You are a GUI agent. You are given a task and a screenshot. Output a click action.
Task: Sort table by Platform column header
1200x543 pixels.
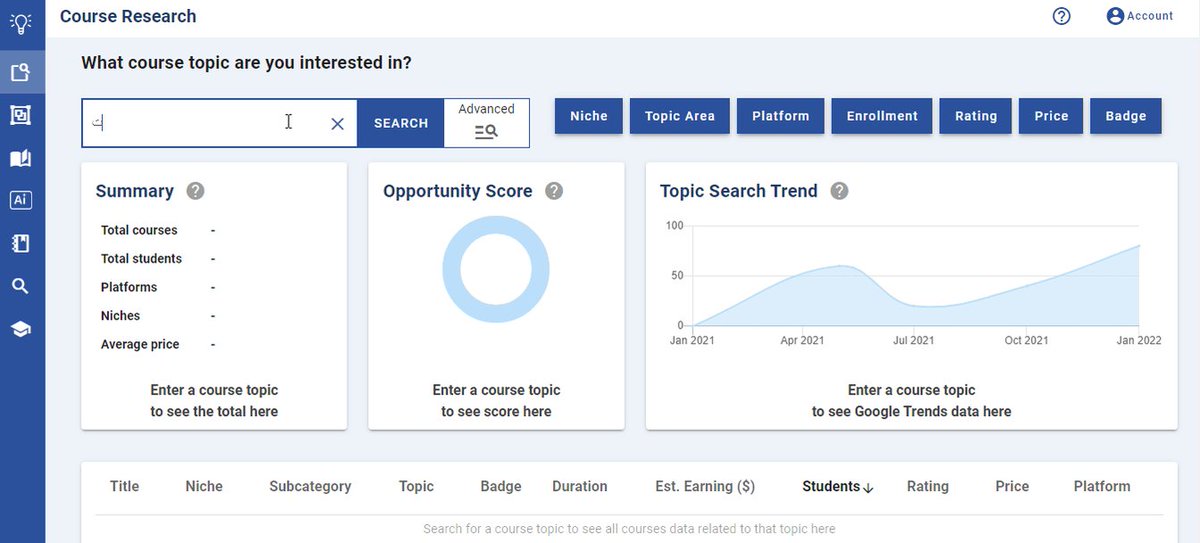pyautogui.click(x=1102, y=486)
